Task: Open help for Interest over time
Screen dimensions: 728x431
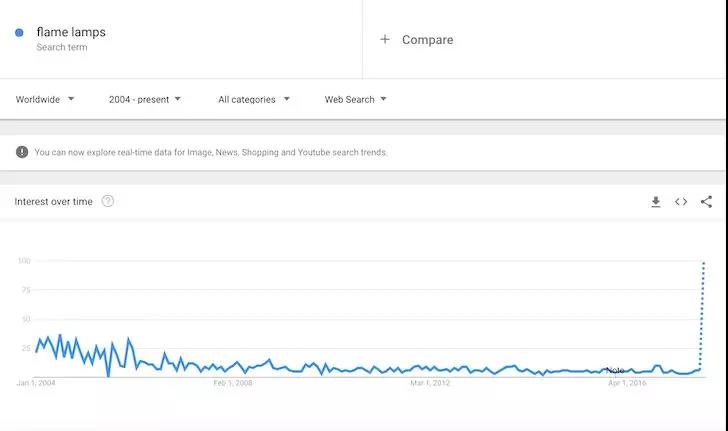Action: tap(108, 201)
